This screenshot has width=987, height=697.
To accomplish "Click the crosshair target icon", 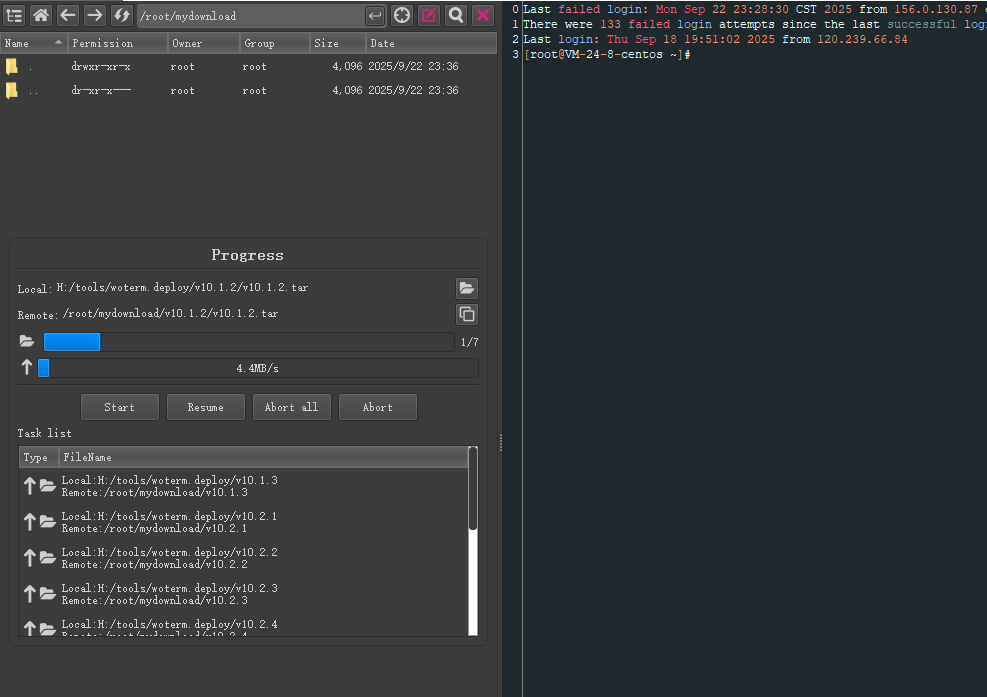I will 402,15.
